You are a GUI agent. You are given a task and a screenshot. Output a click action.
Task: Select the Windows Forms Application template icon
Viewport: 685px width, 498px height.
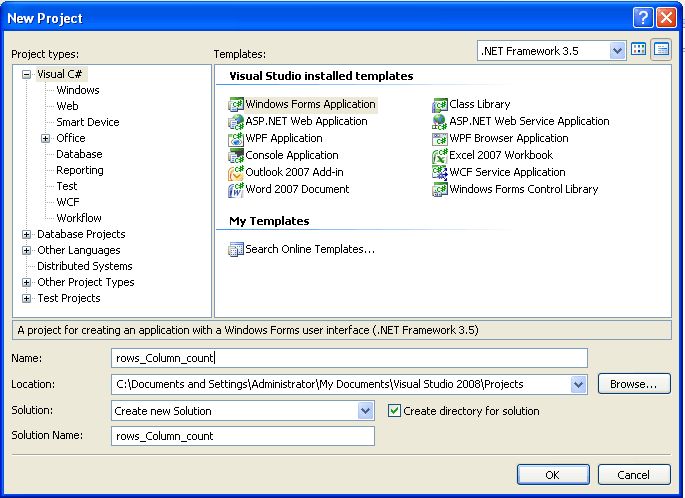236,104
